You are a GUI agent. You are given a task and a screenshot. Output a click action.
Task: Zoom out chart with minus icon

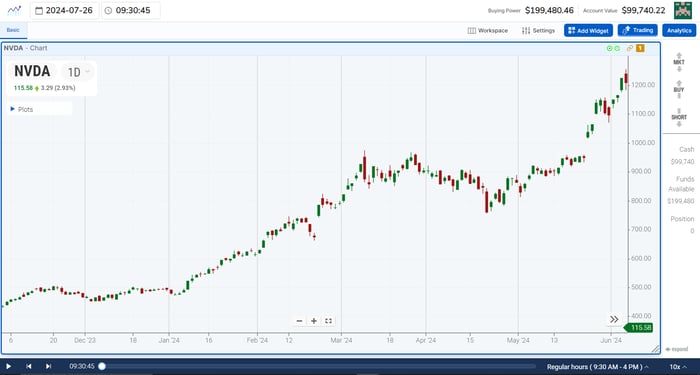coord(300,321)
